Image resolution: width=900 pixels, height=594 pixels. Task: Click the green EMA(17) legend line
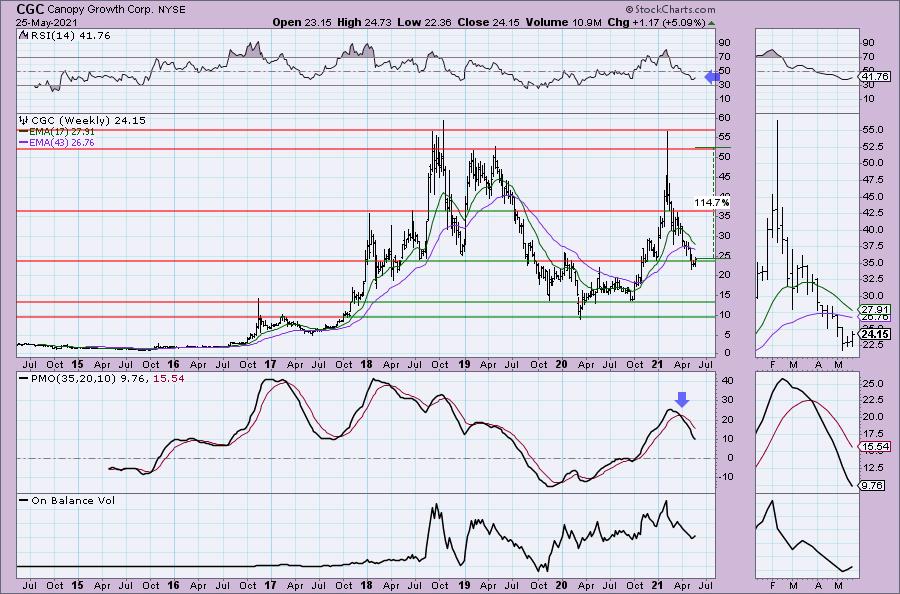tap(24, 131)
